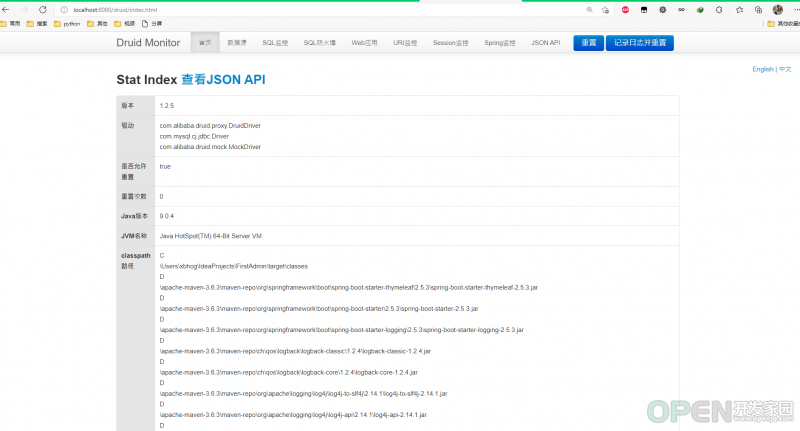Click log4j-api-2.14.1.jar path
The height and width of the screenshot is (431, 800).
tap(293, 415)
